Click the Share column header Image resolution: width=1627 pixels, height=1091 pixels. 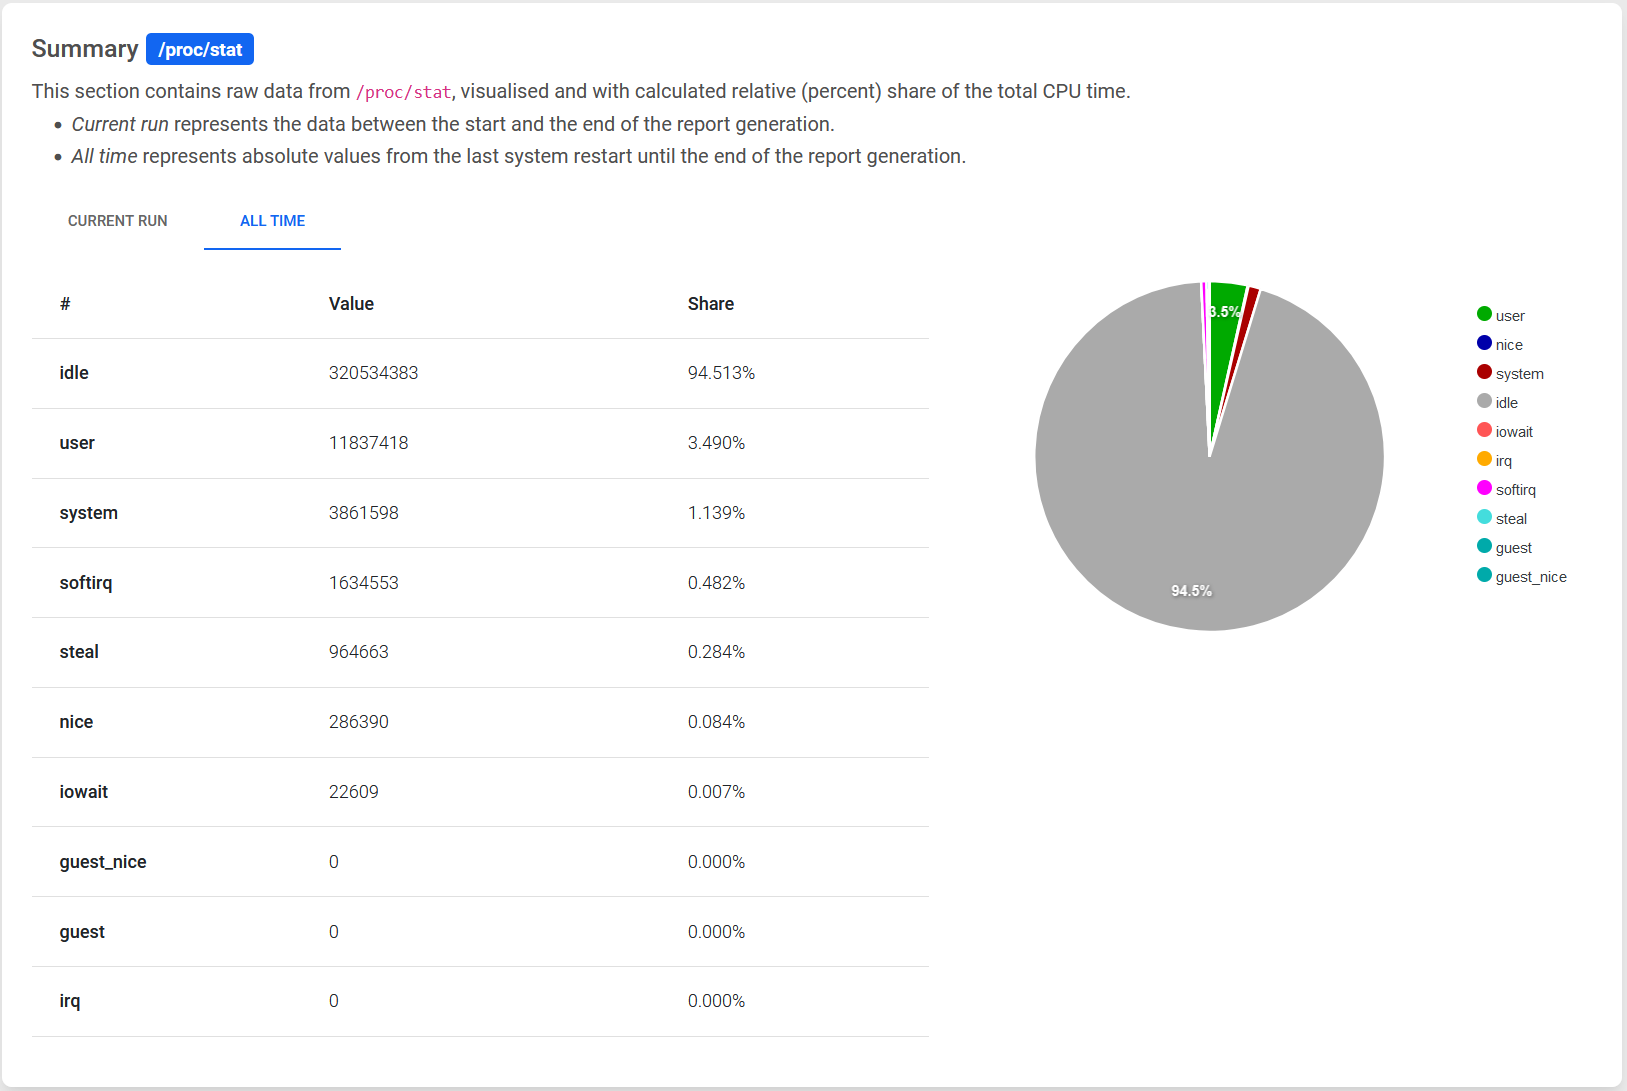(x=710, y=304)
